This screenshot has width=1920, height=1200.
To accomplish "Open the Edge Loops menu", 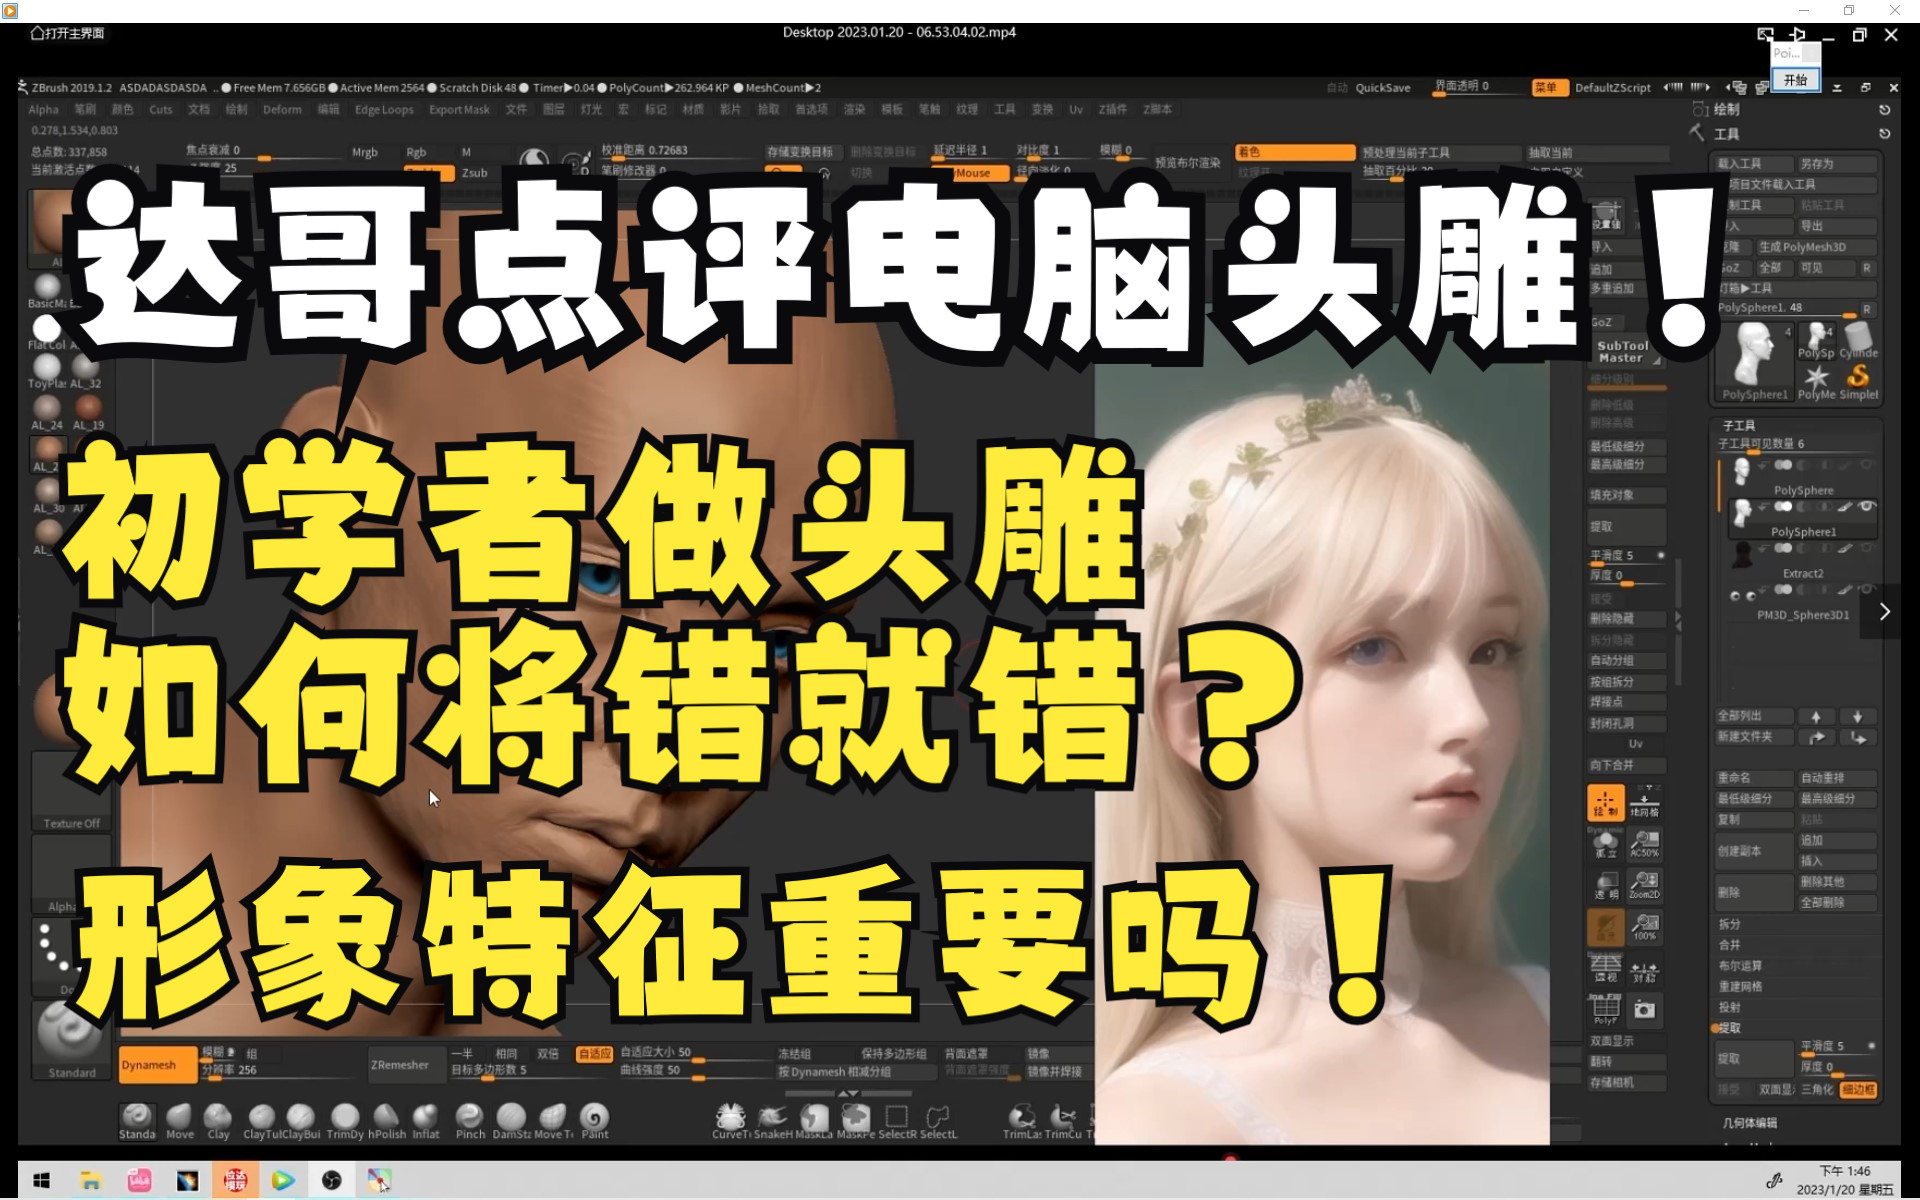I will coord(384,110).
